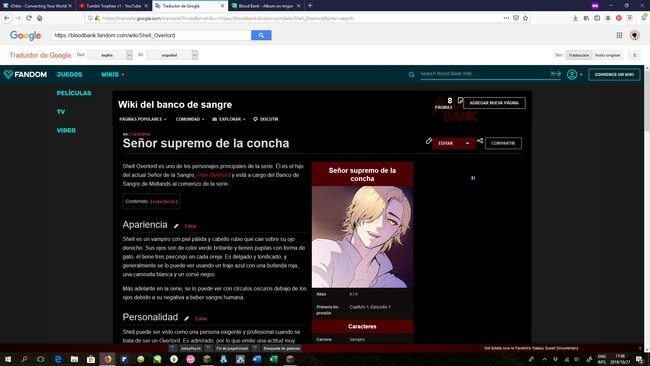The image size is (650, 366).
Task: Click the Fandom wiki search magnifier icon
Action: [412, 75]
